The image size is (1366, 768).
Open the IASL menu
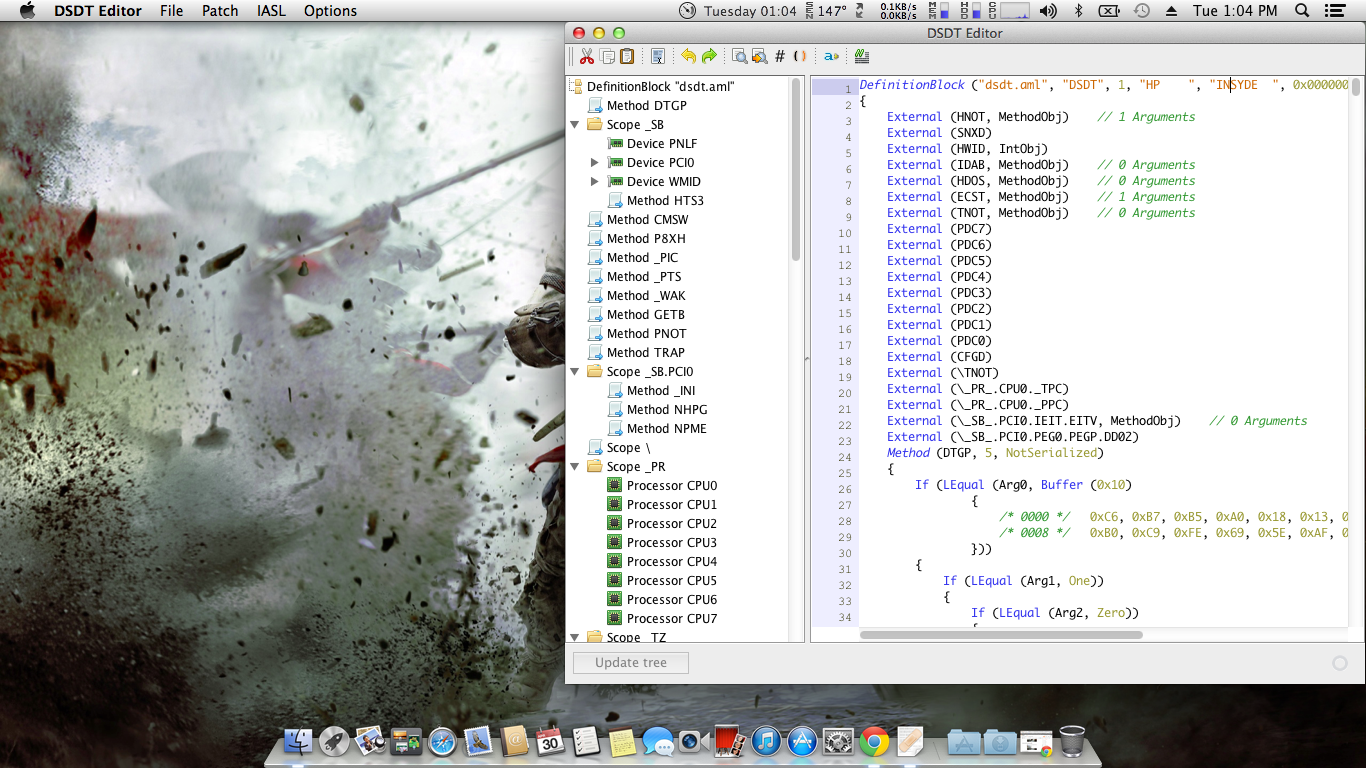pyautogui.click(x=272, y=11)
